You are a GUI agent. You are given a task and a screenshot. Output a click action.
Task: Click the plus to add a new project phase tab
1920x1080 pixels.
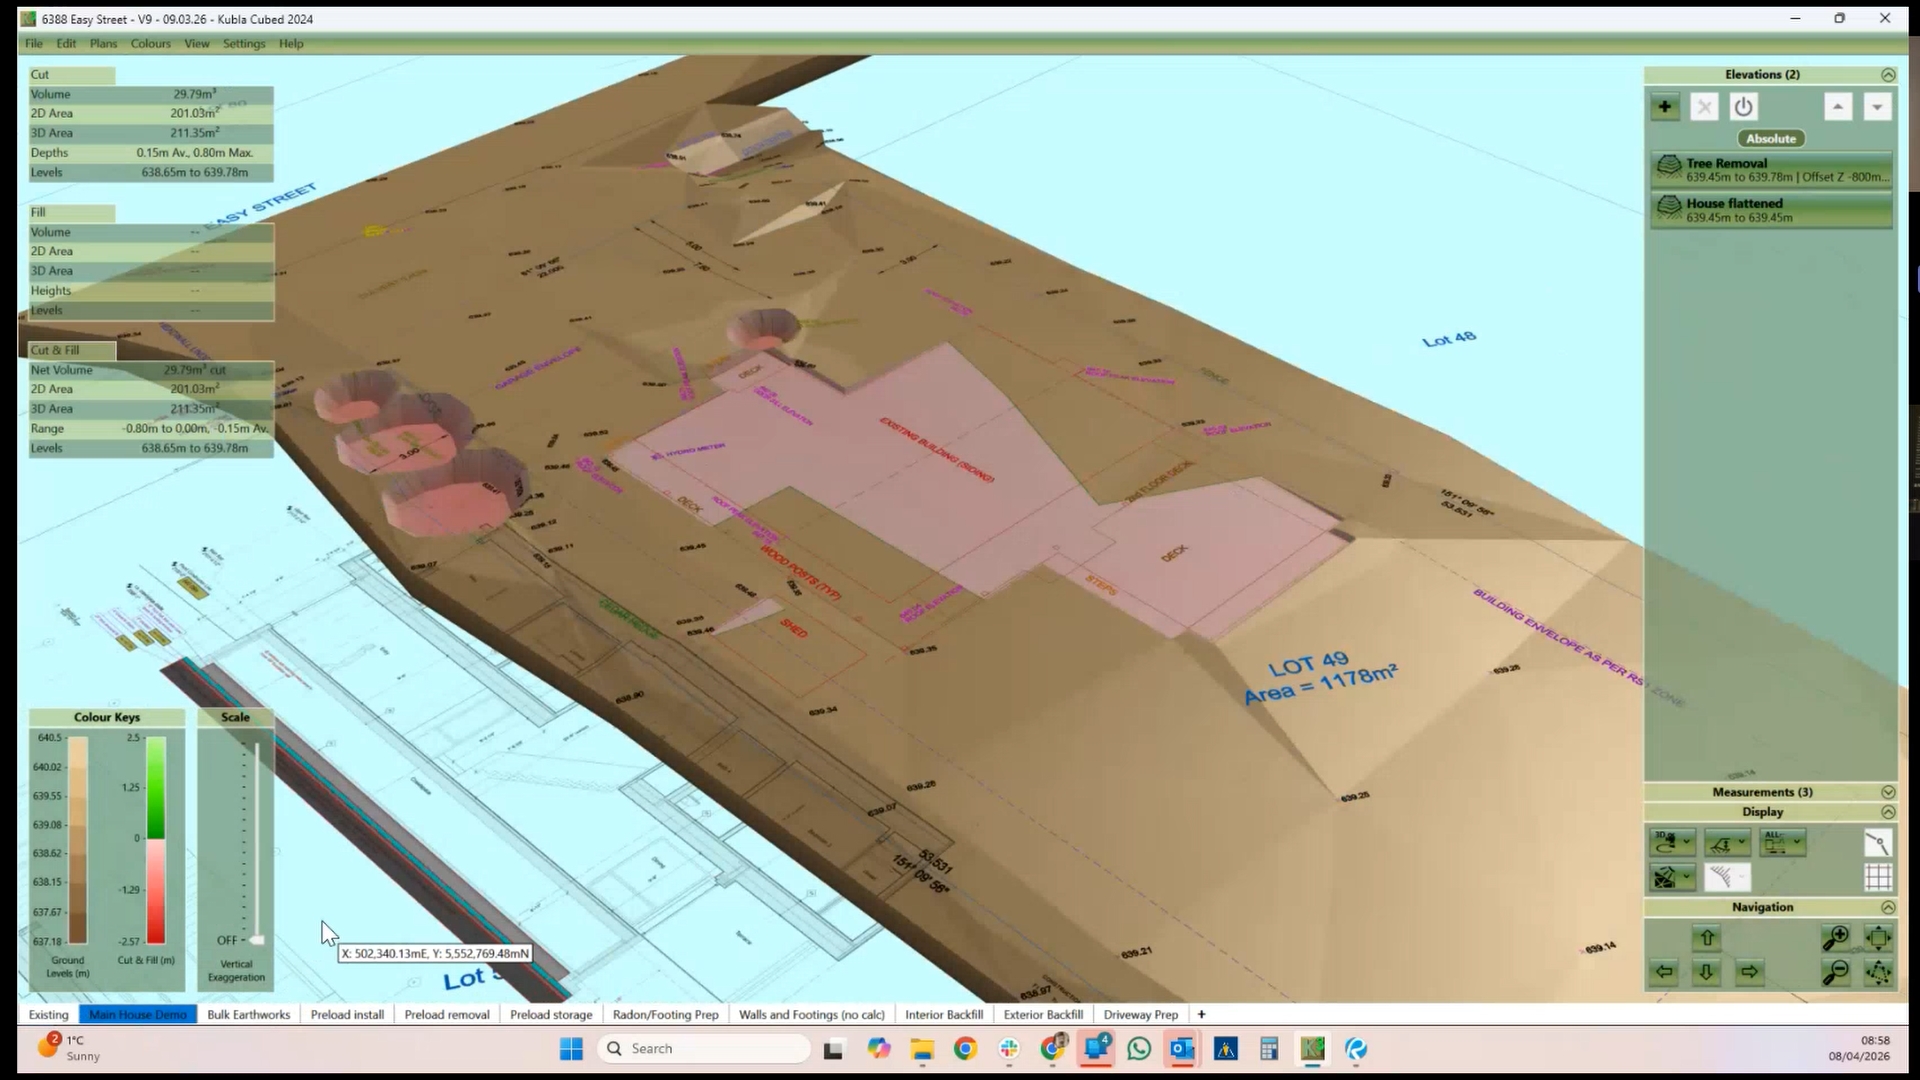[1200, 1014]
